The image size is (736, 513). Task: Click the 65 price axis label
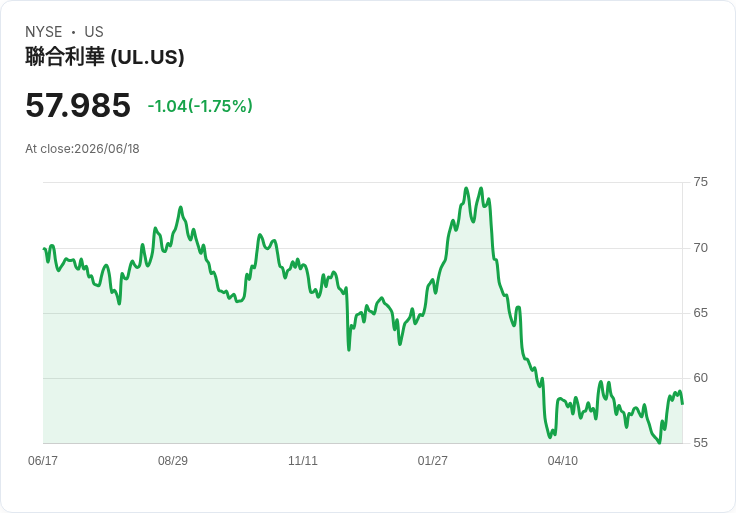(x=700, y=313)
